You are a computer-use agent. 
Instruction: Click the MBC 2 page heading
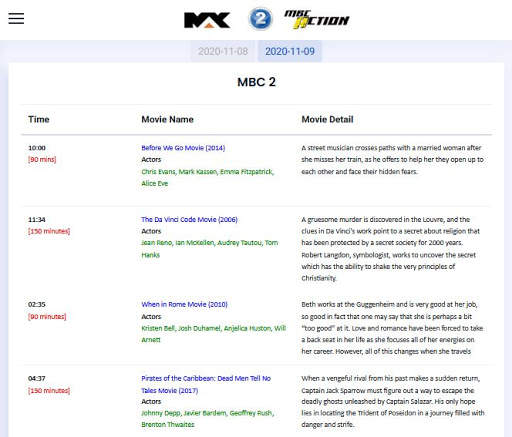pyautogui.click(x=256, y=82)
